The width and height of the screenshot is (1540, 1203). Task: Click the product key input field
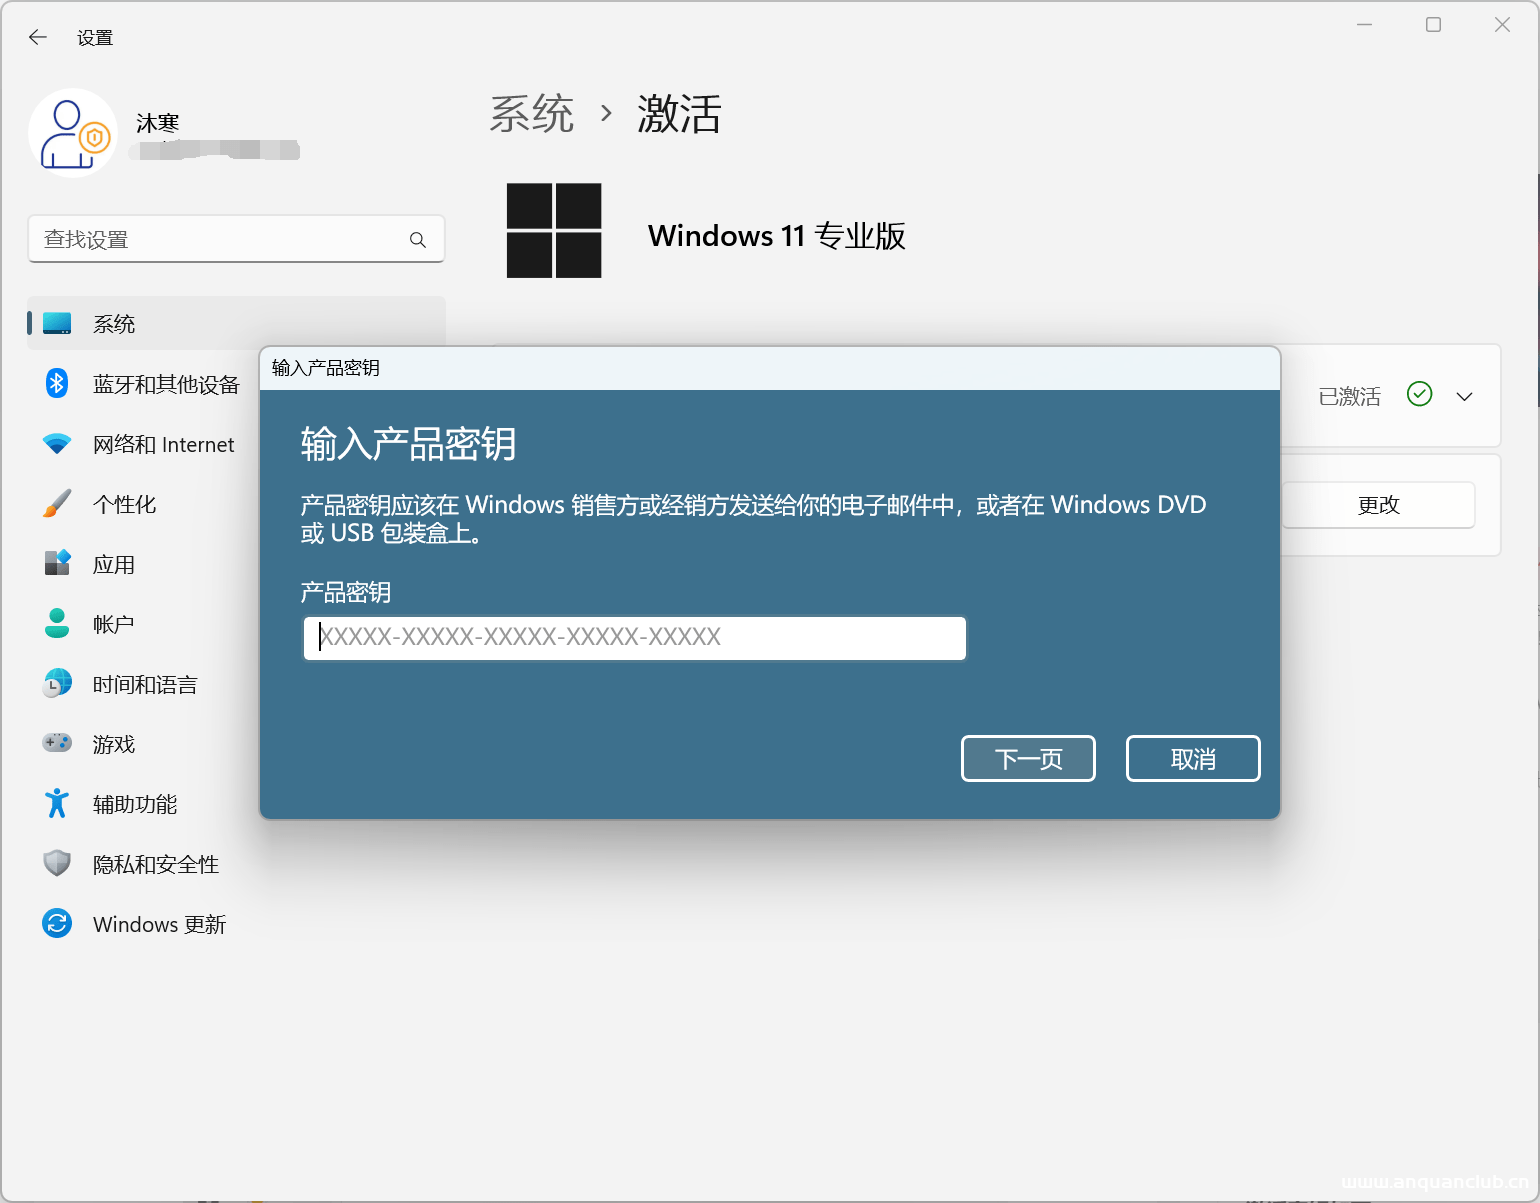[x=634, y=638]
